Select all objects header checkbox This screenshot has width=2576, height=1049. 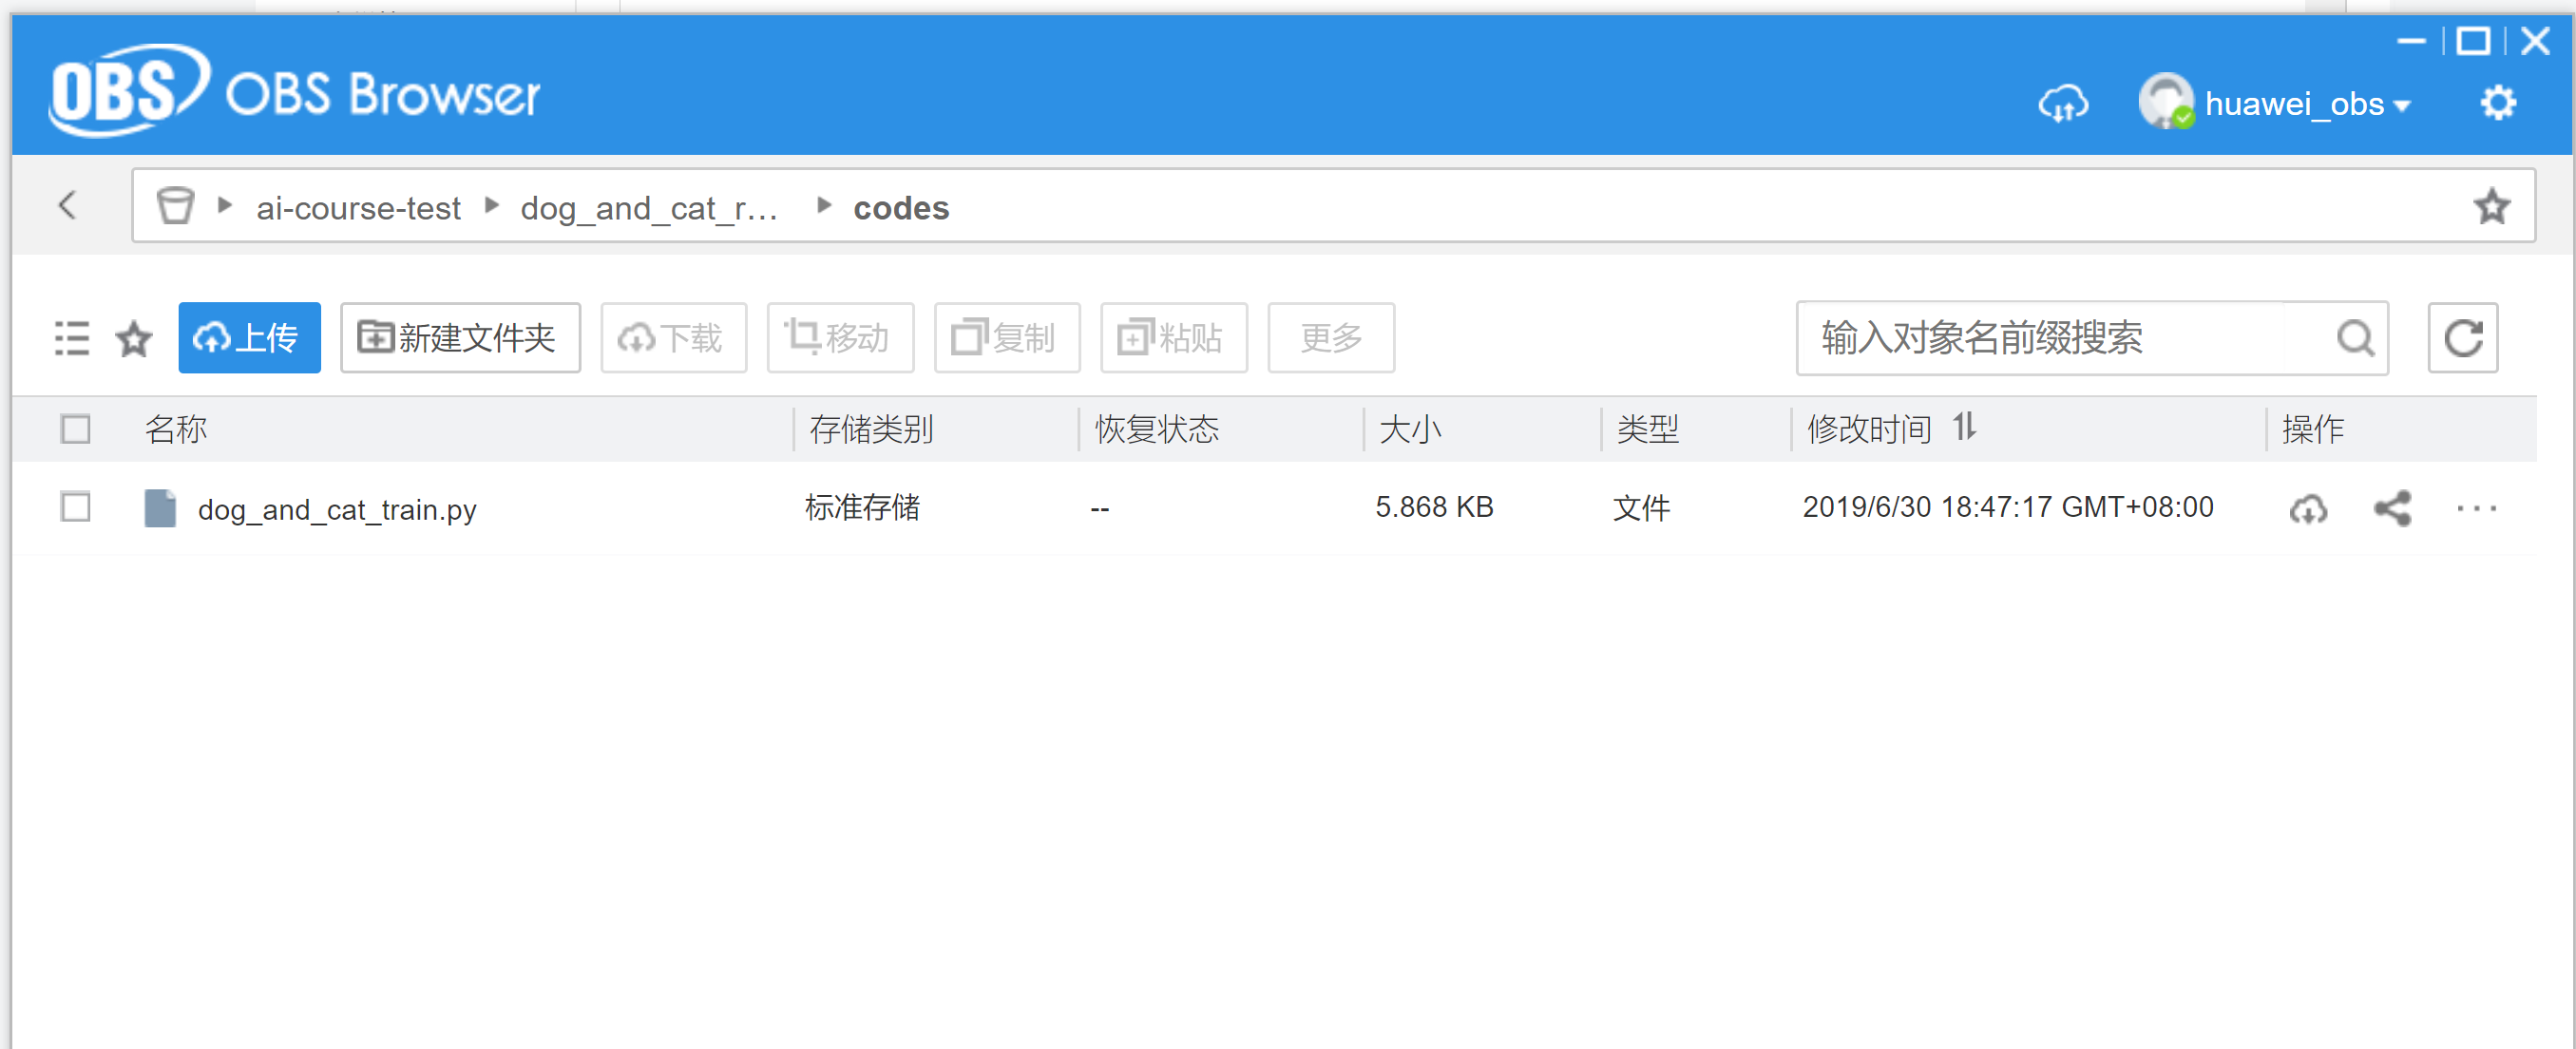tap(76, 429)
